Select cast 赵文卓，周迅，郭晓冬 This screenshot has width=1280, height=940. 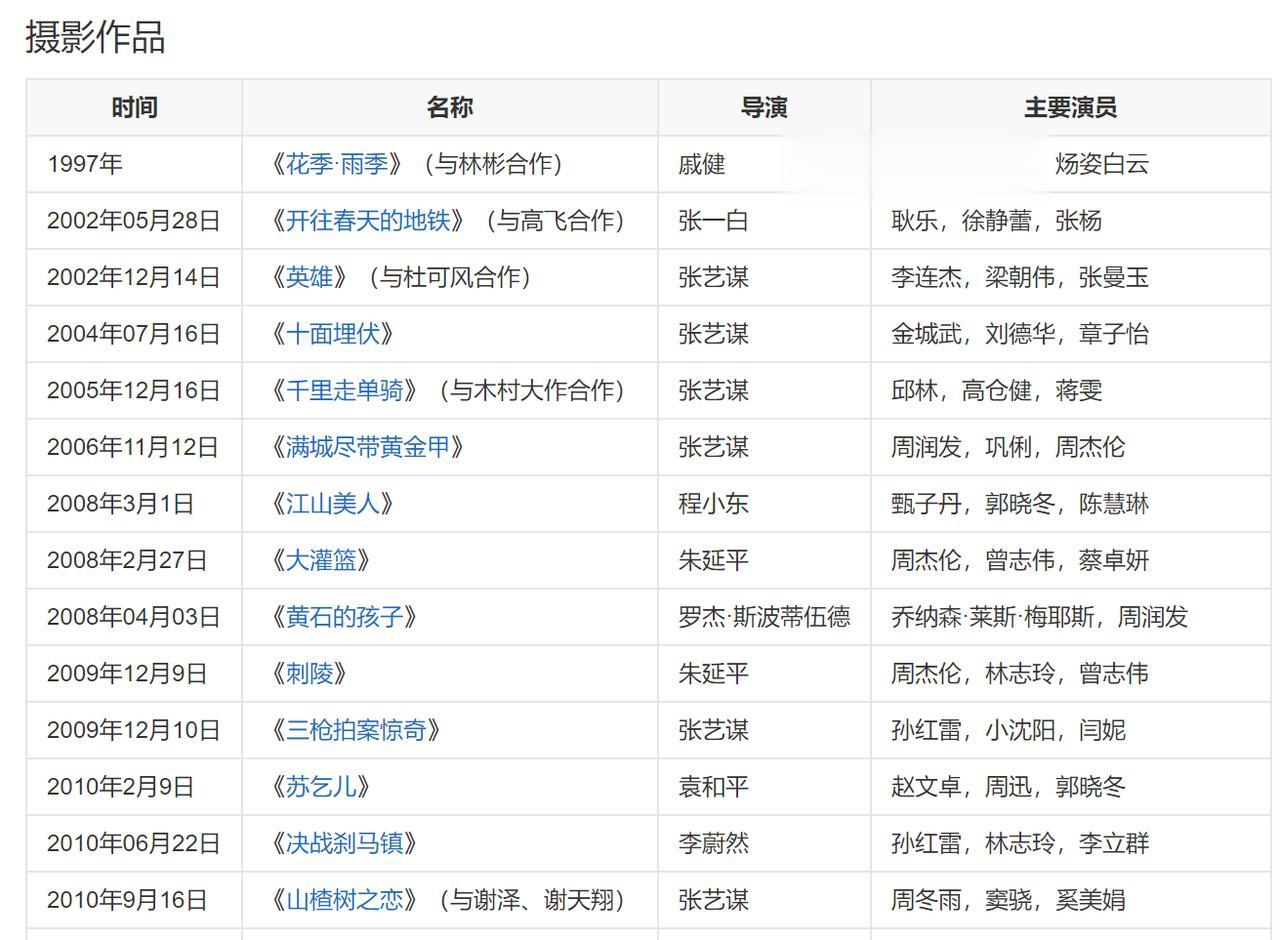pos(1008,787)
